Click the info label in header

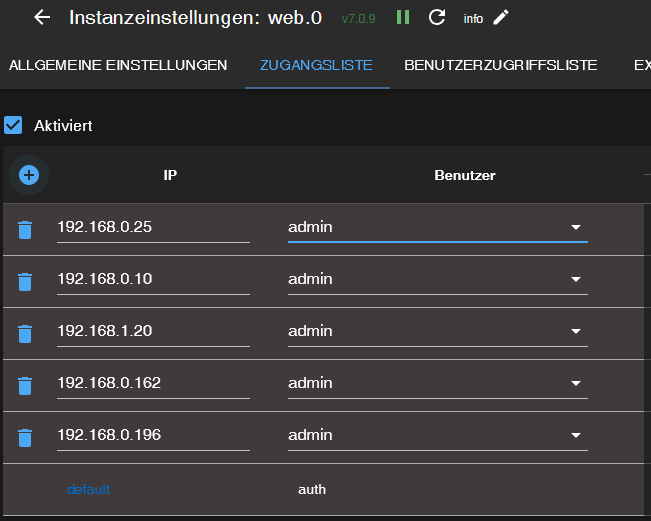click(473, 18)
